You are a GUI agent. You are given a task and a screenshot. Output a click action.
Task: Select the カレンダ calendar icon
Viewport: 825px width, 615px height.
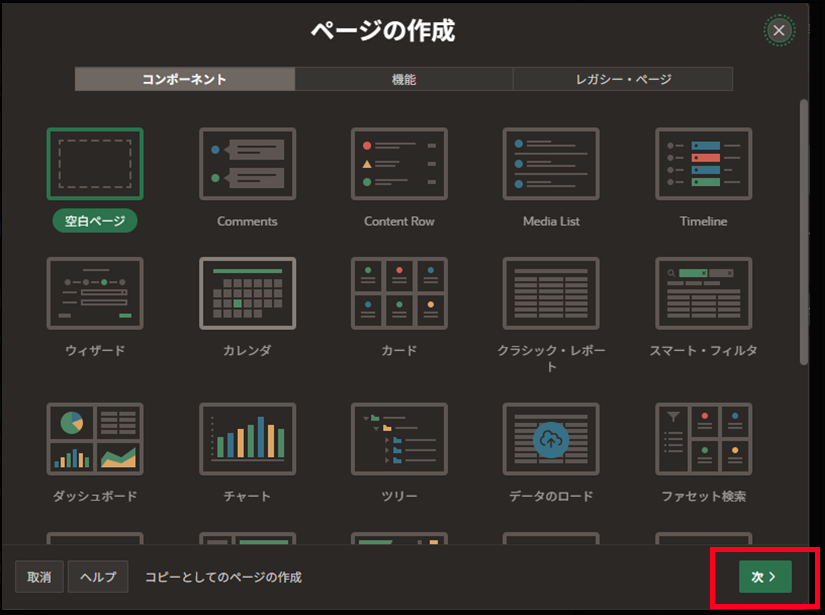tap(247, 294)
